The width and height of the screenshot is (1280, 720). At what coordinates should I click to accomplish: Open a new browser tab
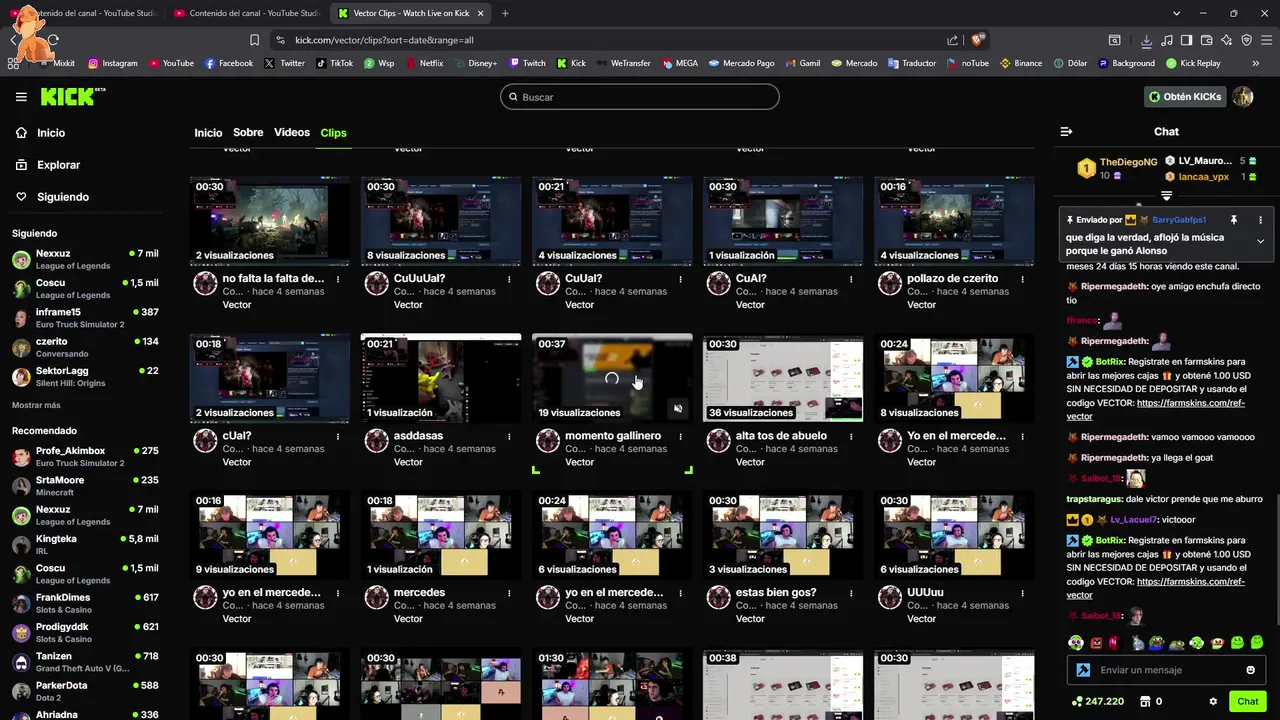504,13
